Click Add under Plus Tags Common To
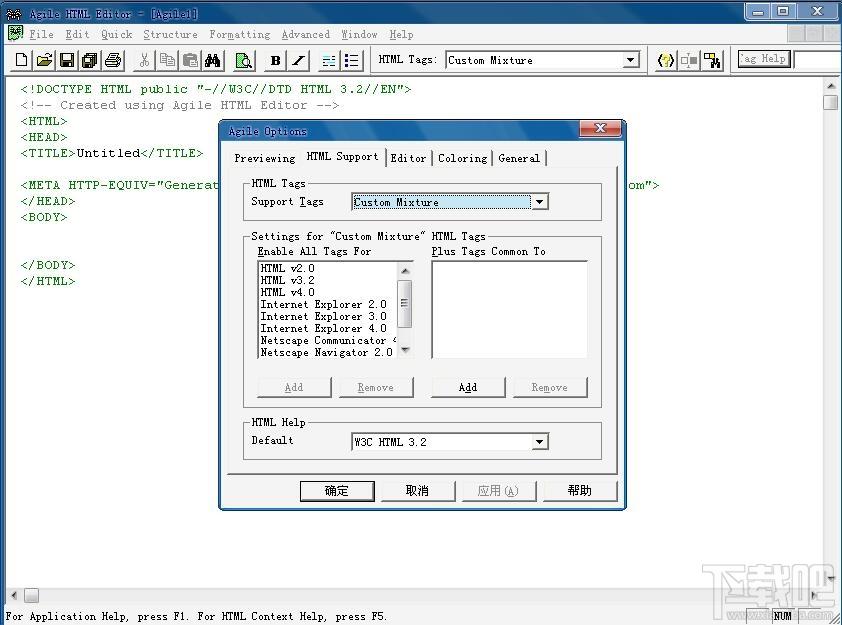Screen dimensions: 842x625 tap(468, 387)
